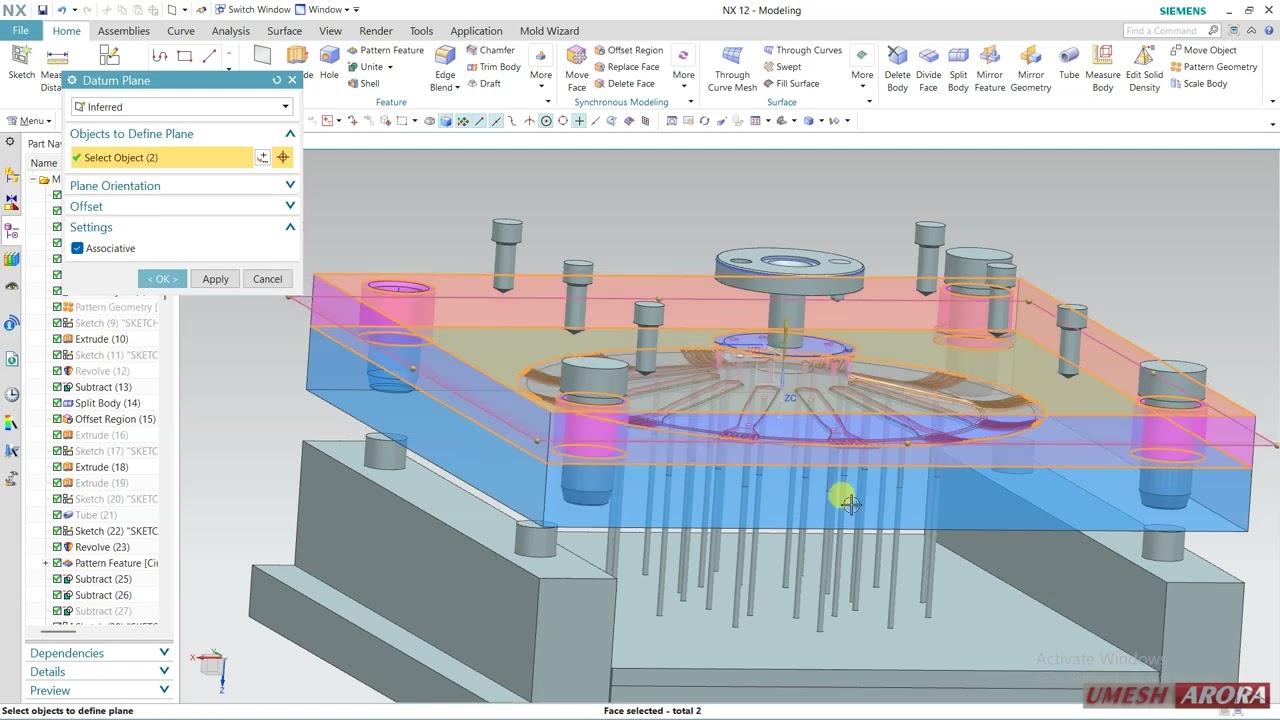Click Fill Surface command

[790, 84]
